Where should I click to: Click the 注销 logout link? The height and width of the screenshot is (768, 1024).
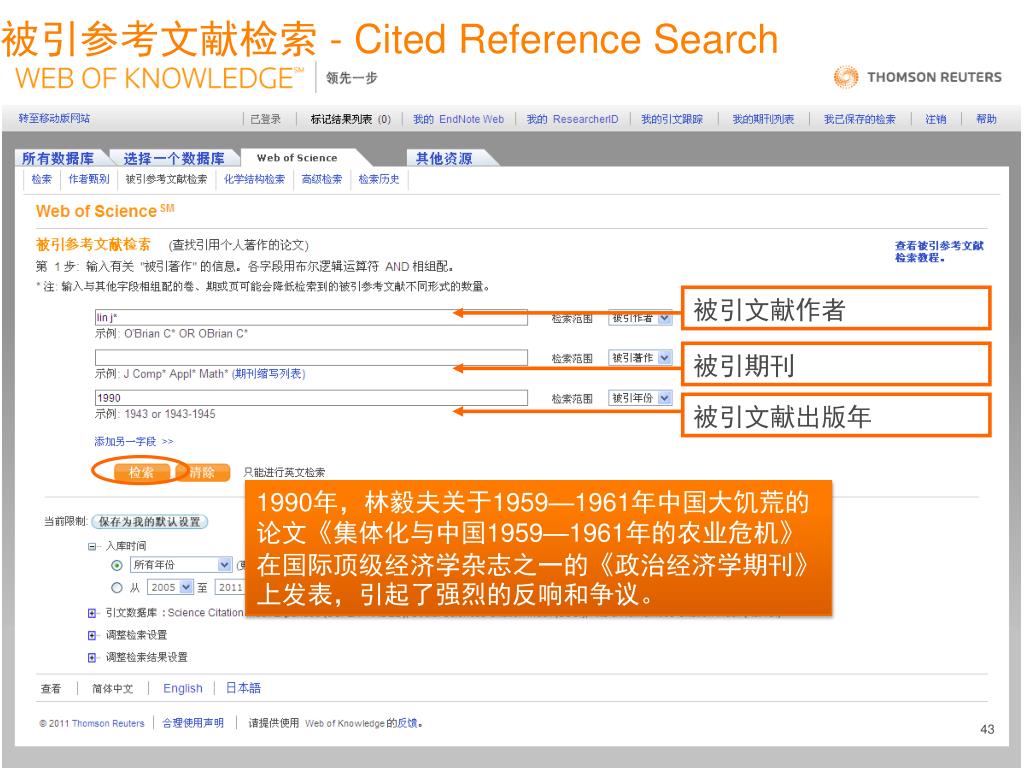pos(936,119)
